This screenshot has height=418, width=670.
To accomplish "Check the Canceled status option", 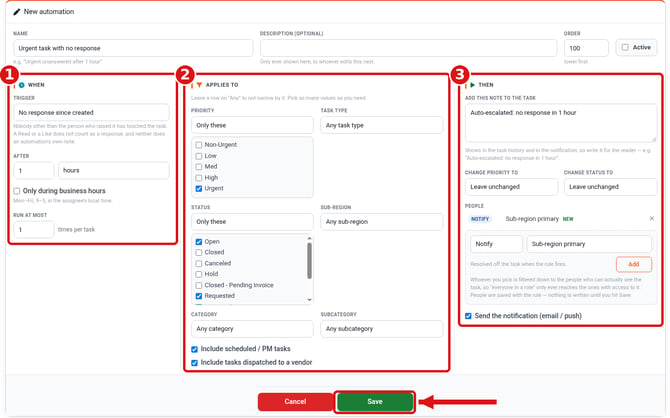I will [199, 264].
